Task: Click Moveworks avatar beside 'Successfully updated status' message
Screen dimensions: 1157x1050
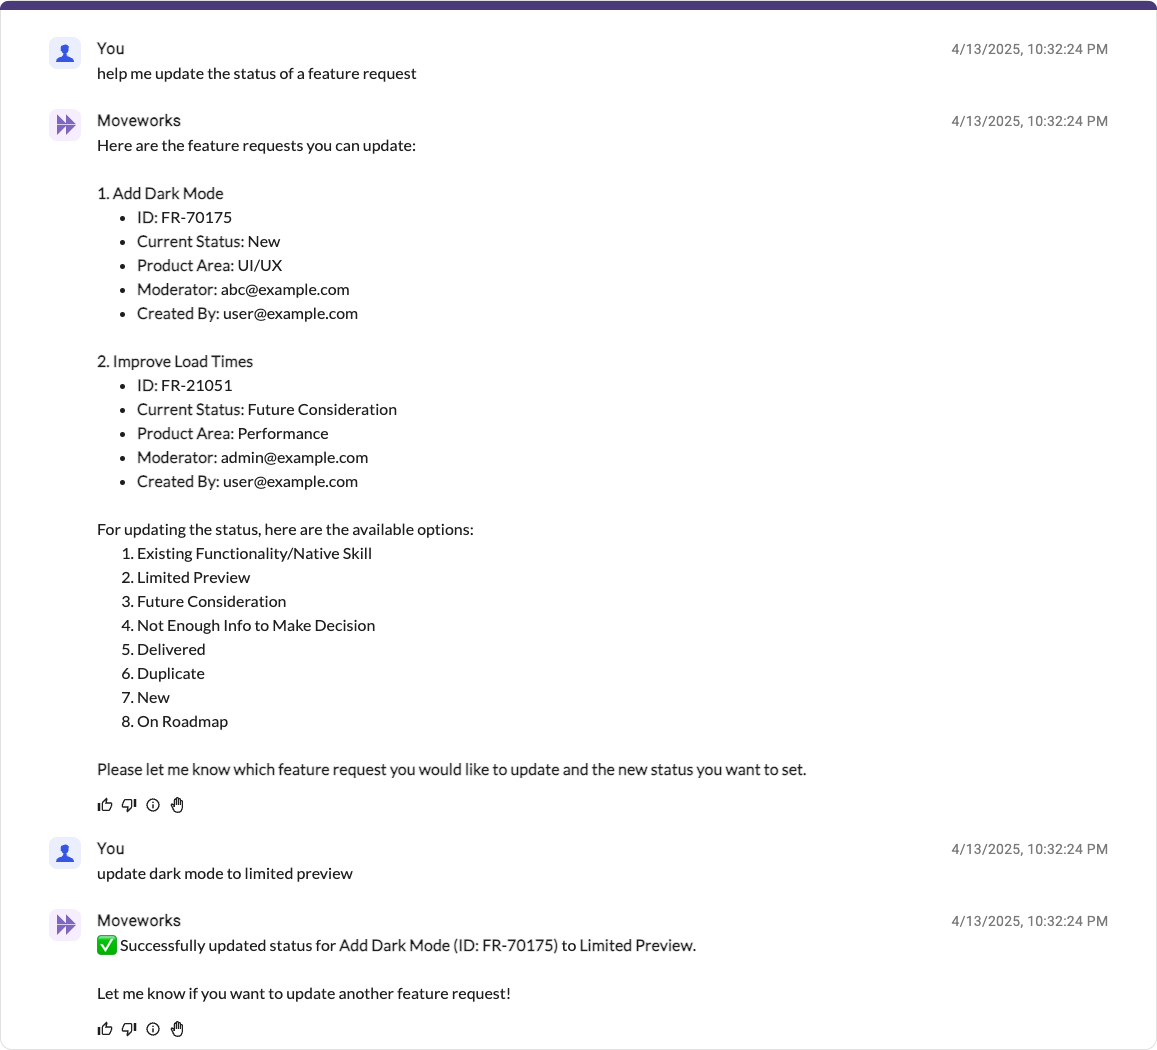Action: pyautogui.click(x=65, y=925)
